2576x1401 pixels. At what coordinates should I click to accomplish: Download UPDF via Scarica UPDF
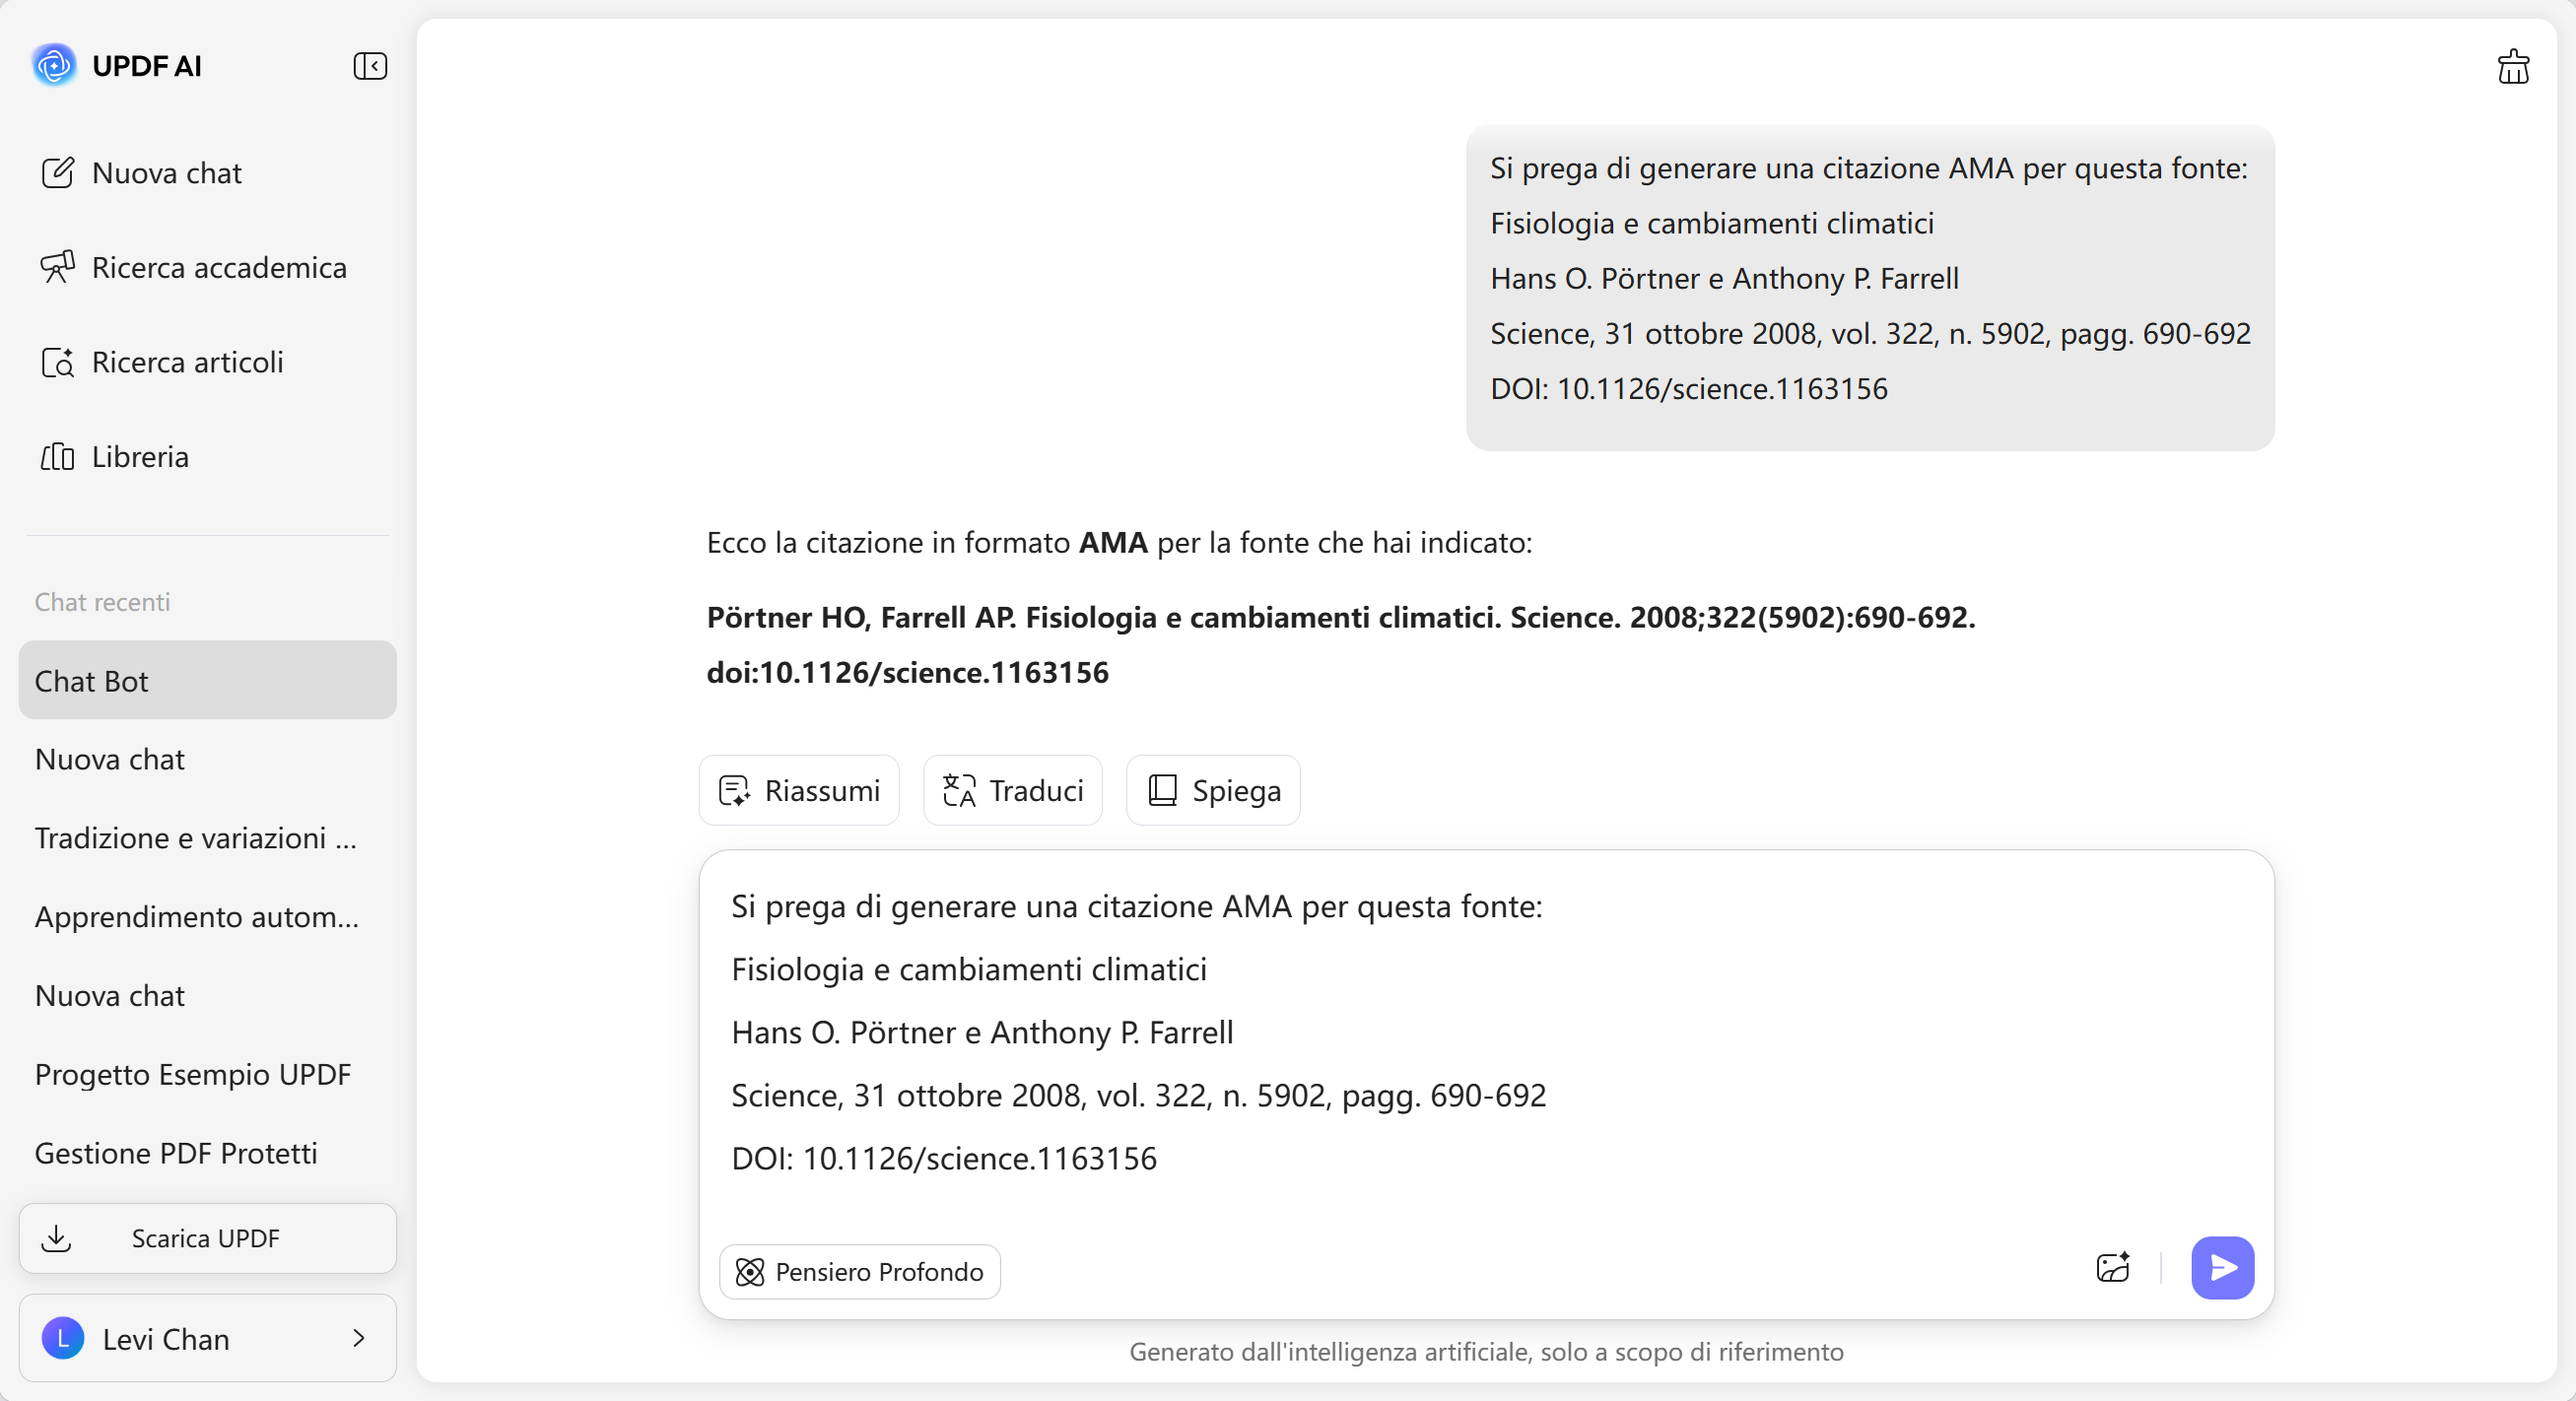[x=207, y=1238]
